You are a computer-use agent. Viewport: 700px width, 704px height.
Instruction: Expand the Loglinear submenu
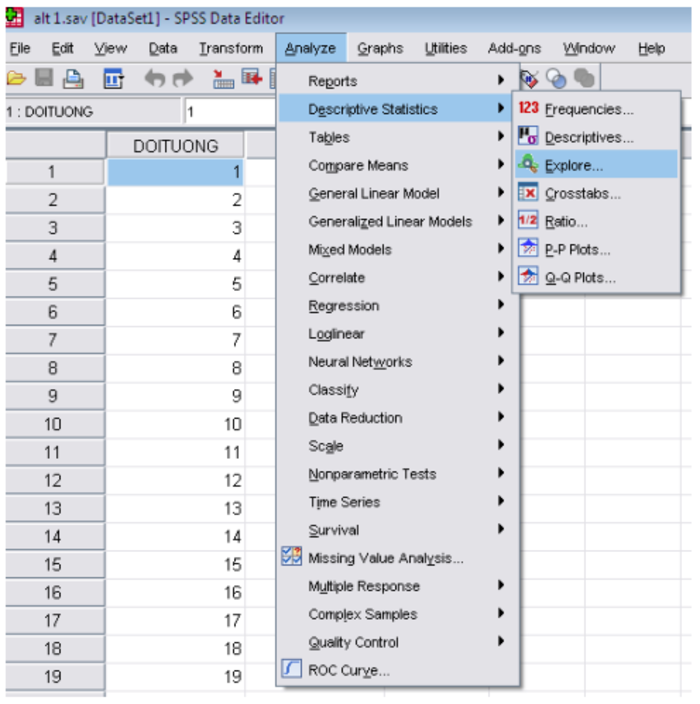coord(398,334)
